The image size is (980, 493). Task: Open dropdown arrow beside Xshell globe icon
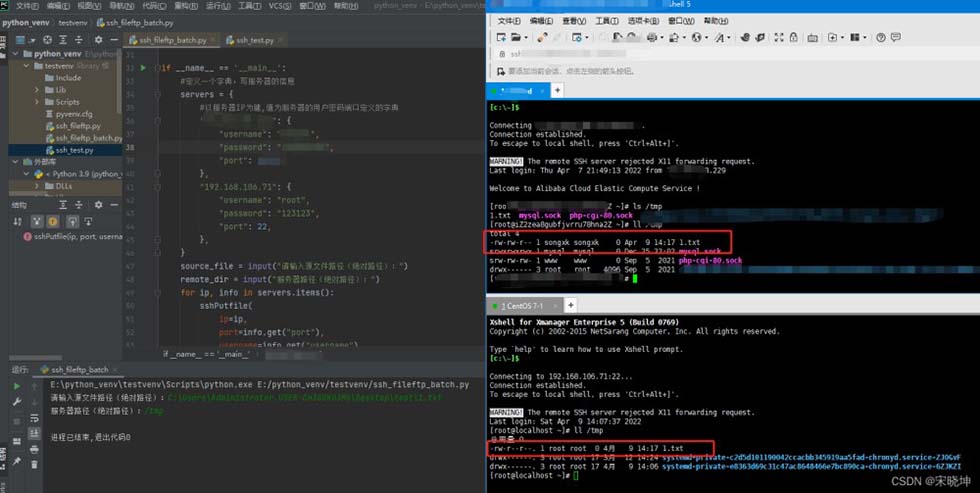click(x=706, y=37)
